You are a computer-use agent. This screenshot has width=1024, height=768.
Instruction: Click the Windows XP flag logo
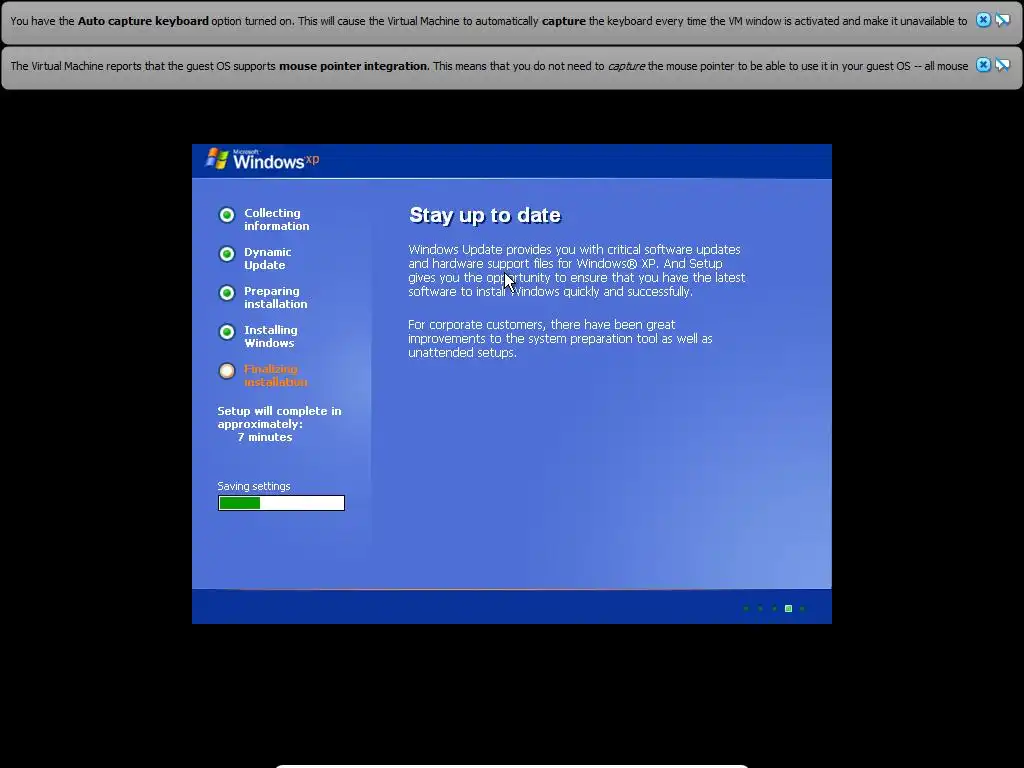pos(217,158)
